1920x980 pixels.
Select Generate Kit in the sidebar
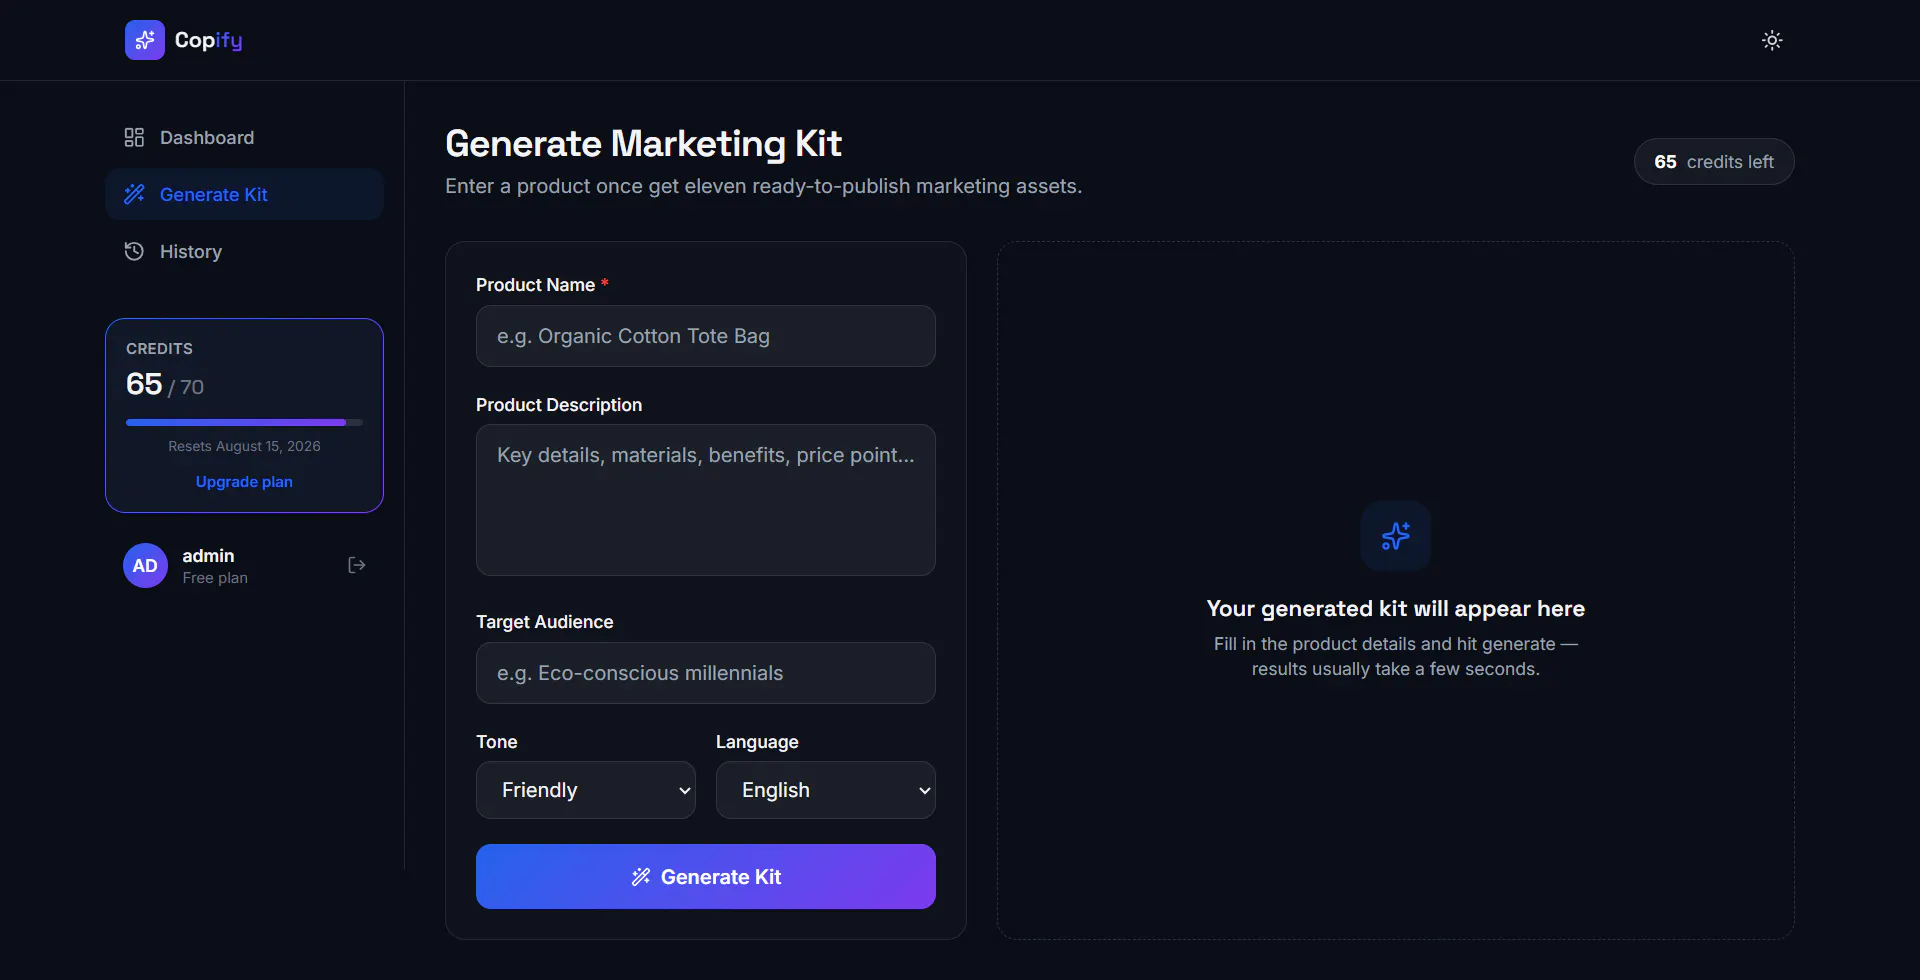244,194
